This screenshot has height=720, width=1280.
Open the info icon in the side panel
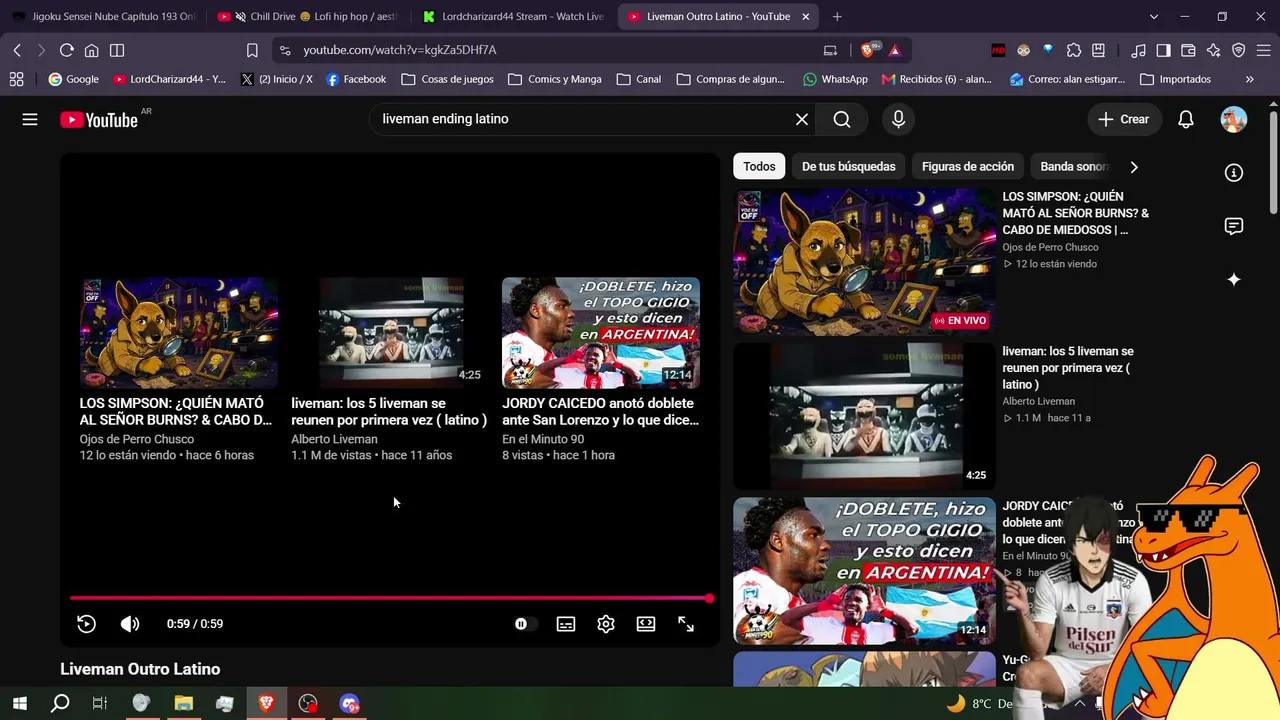pos(1234,173)
